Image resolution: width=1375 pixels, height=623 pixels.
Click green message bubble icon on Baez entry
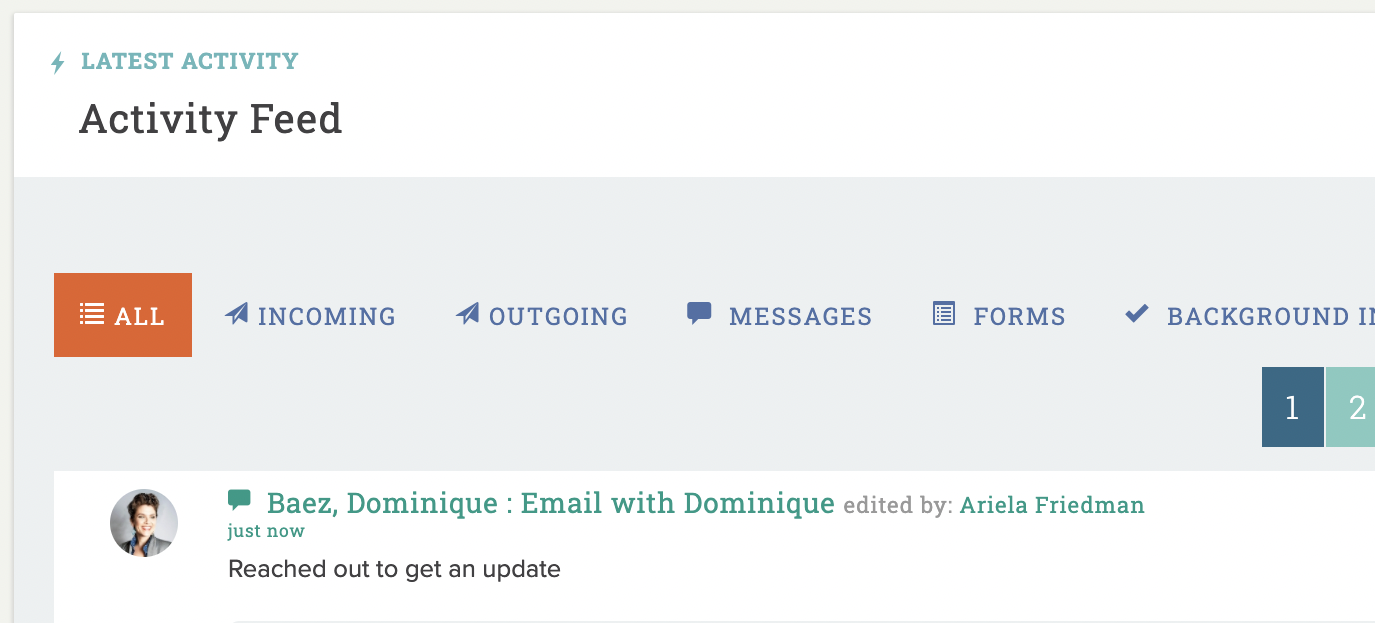pyautogui.click(x=239, y=499)
